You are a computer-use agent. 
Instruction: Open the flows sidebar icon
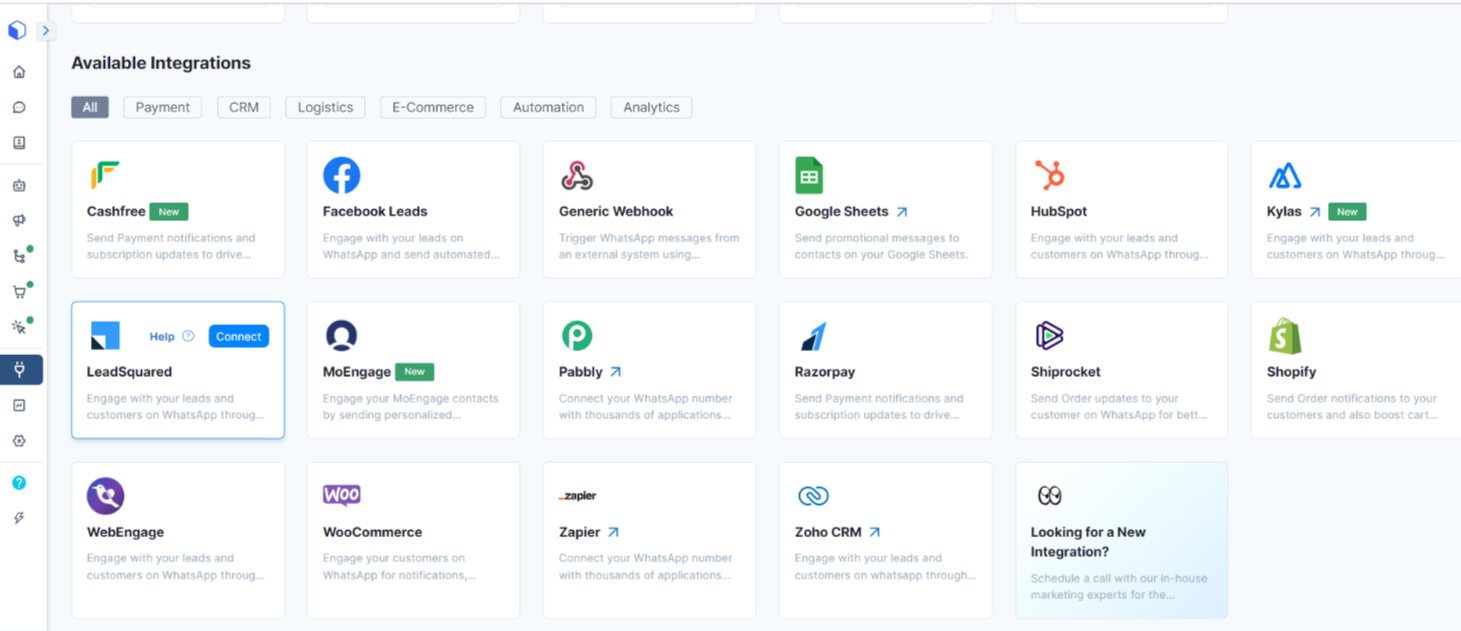(x=19, y=256)
